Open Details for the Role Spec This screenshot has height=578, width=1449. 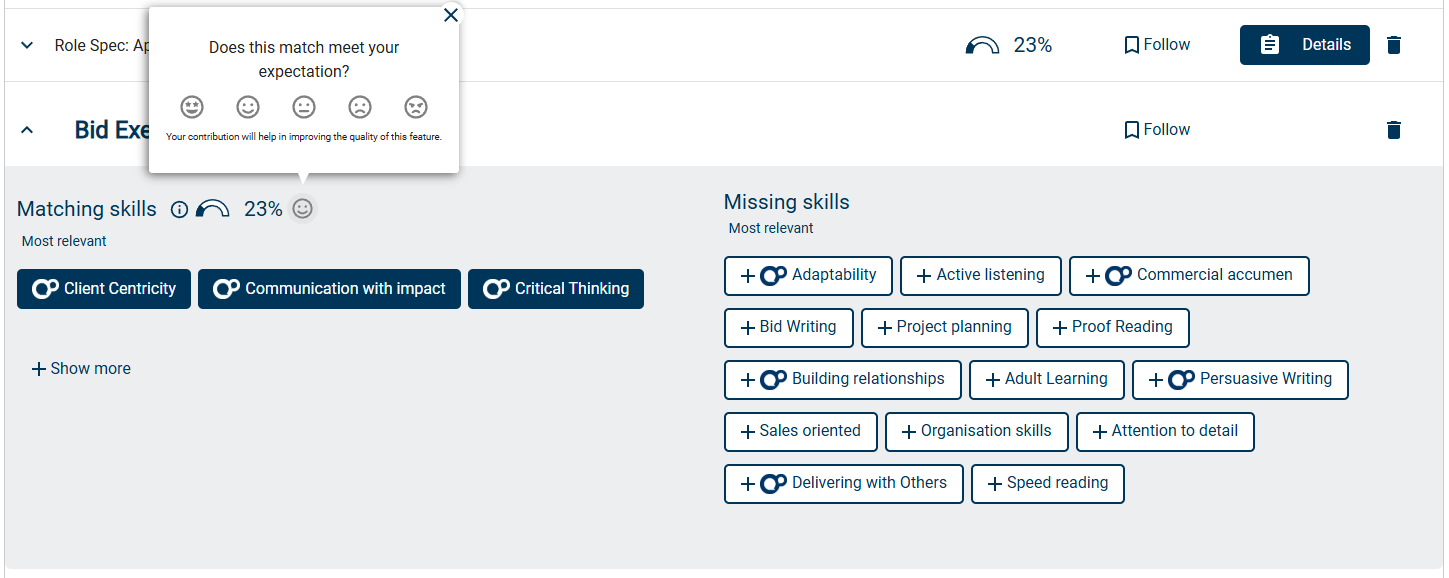click(x=1304, y=45)
